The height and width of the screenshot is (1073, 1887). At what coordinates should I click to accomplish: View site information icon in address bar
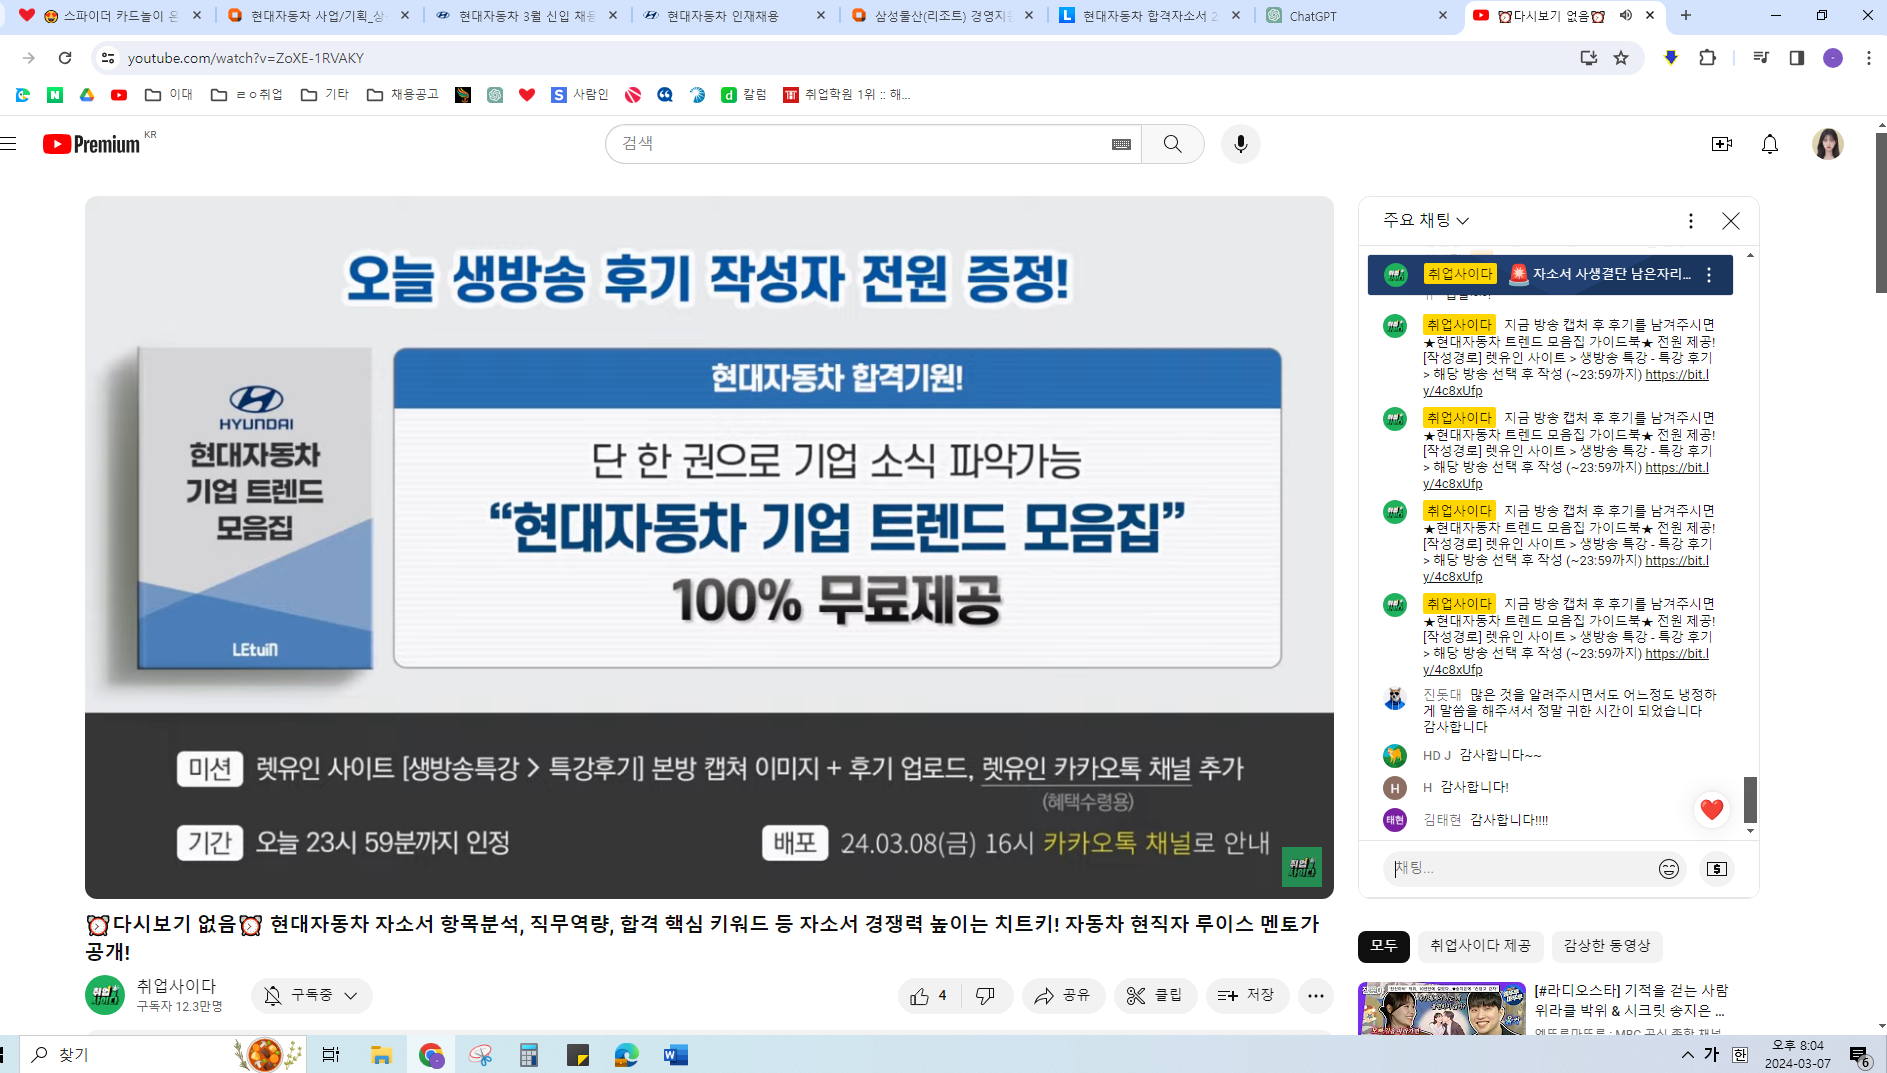pyautogui.click(x=108, y=58)
